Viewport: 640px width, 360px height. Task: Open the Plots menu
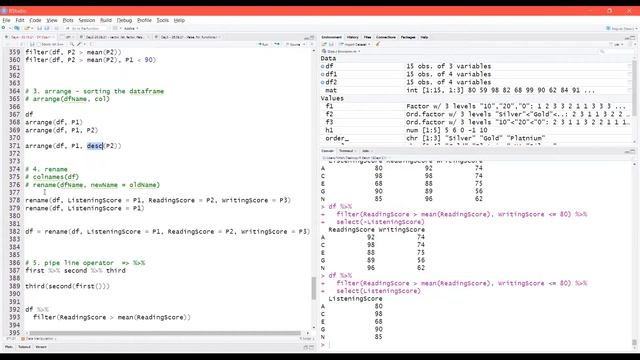[68, 20]
